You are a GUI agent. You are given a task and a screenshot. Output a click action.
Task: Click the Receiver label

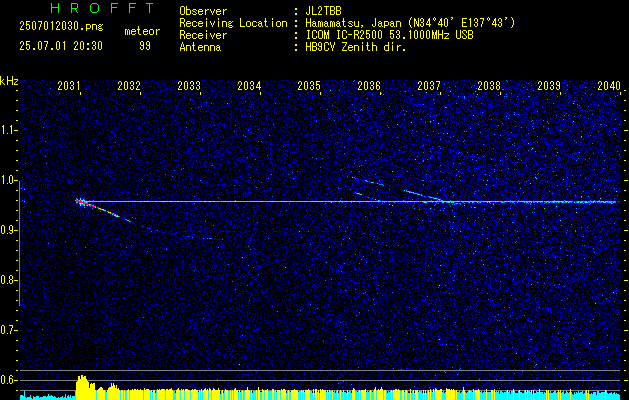pyautogui.click(x=203, y=35)
